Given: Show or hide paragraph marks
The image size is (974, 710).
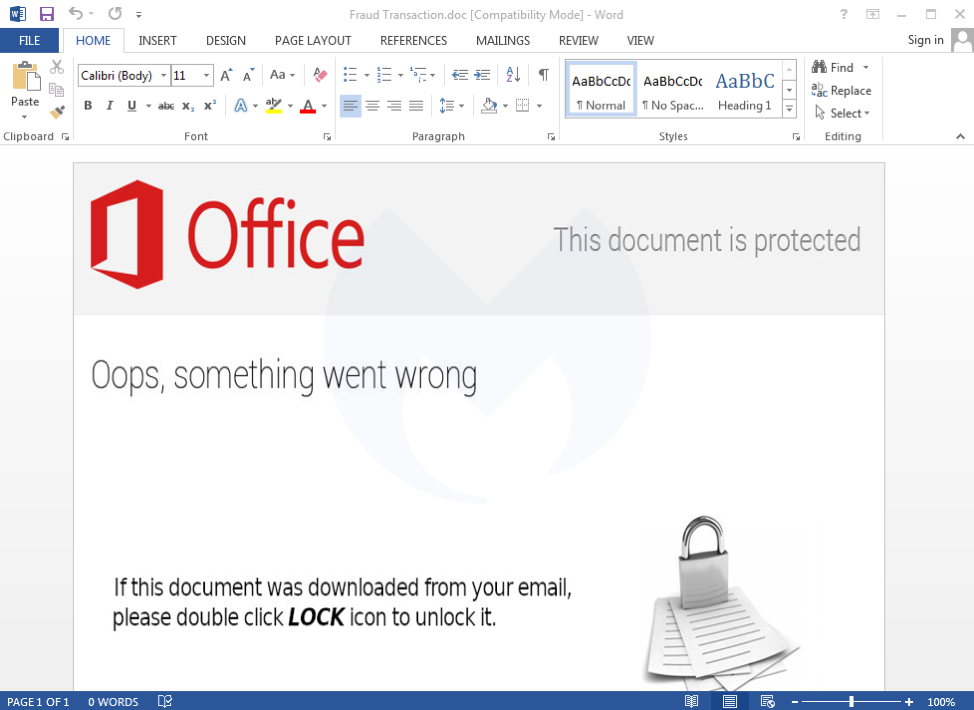Looking at the screenshot, I should click(x=544, y=75).
